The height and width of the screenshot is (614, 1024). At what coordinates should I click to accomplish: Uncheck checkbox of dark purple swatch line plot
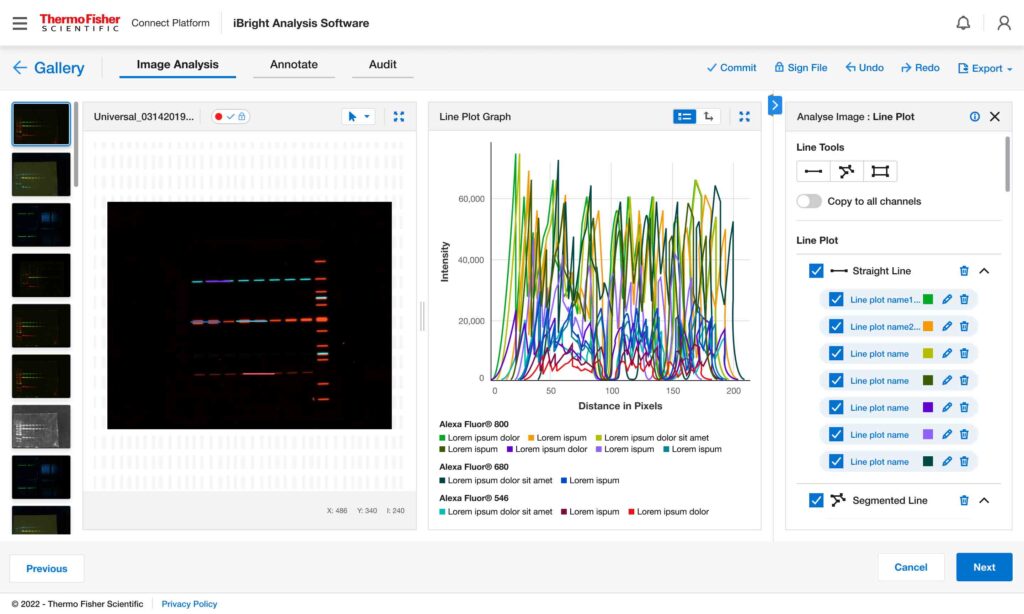pos(836,407)
